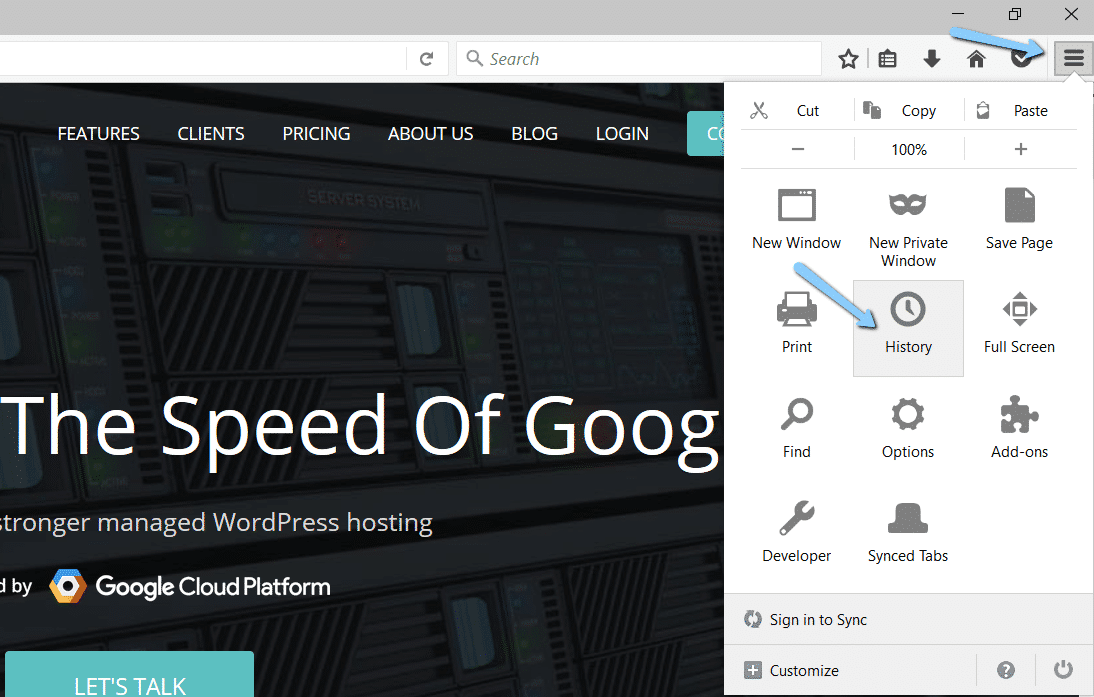This screenshot has height=697, width=1094.
Task: Open the PRICING menu item
Action: (316, 133)
